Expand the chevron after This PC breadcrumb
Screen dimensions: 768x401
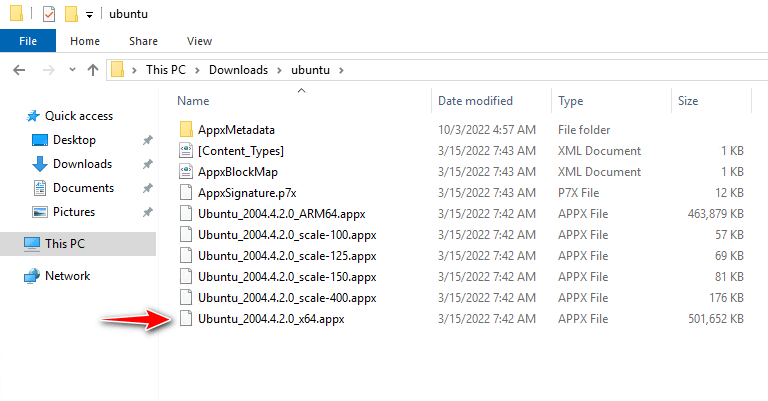click(197, 70)
